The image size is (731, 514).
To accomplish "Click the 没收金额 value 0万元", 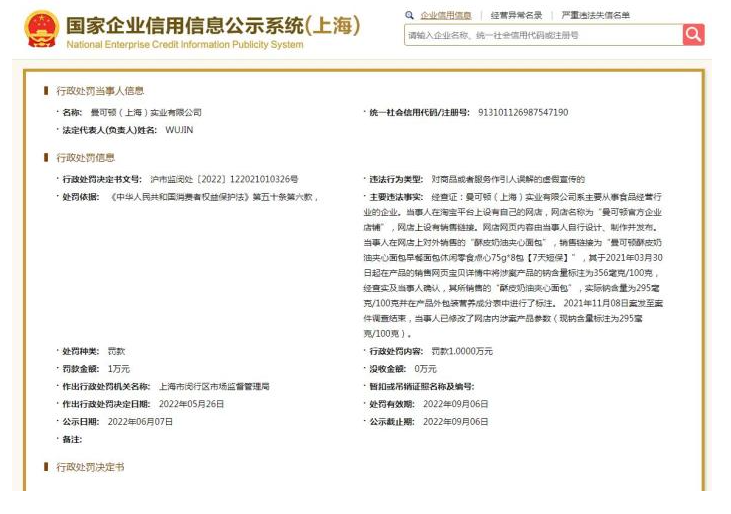I will [425, 369].
